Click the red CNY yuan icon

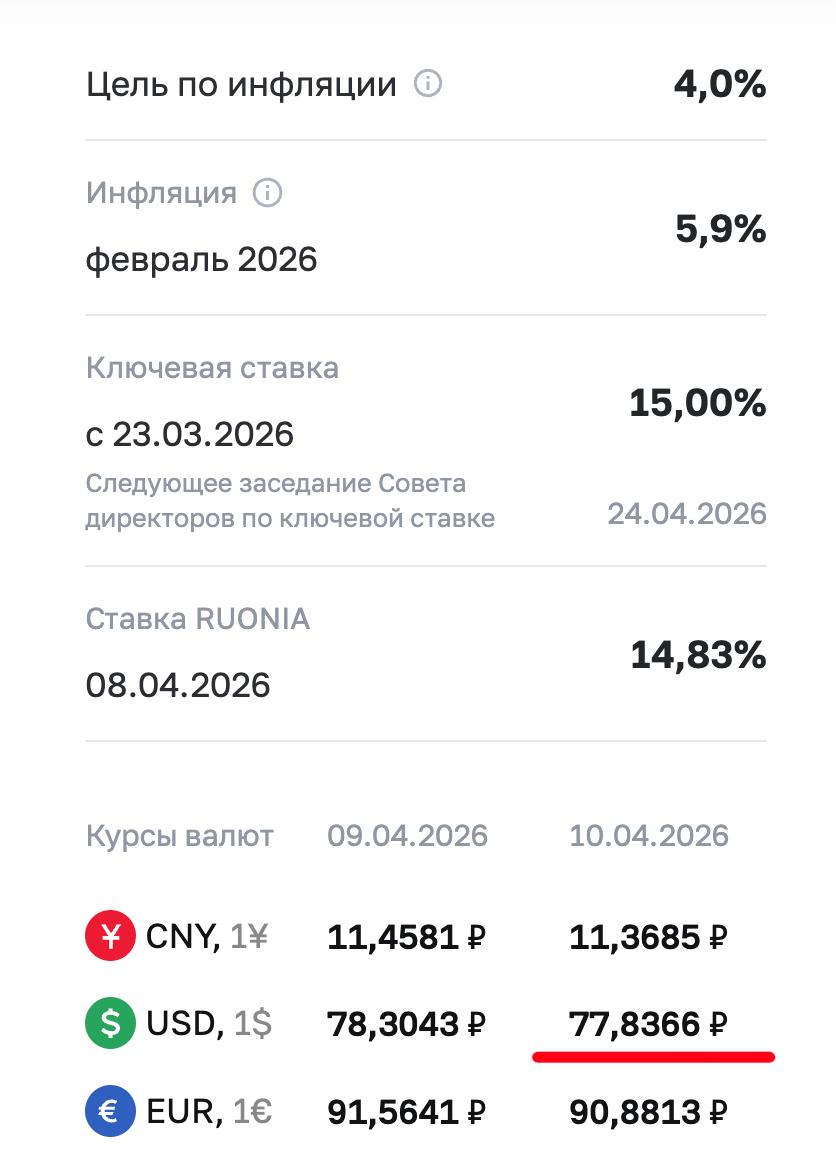(109, 937)
